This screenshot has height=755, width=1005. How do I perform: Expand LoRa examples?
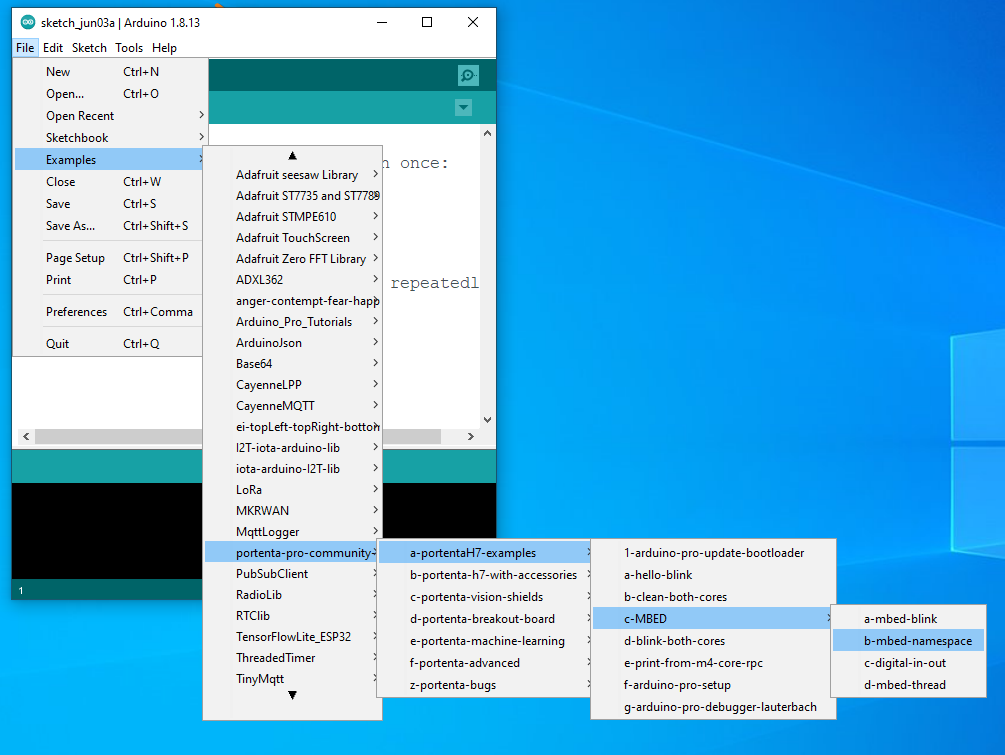292,490
